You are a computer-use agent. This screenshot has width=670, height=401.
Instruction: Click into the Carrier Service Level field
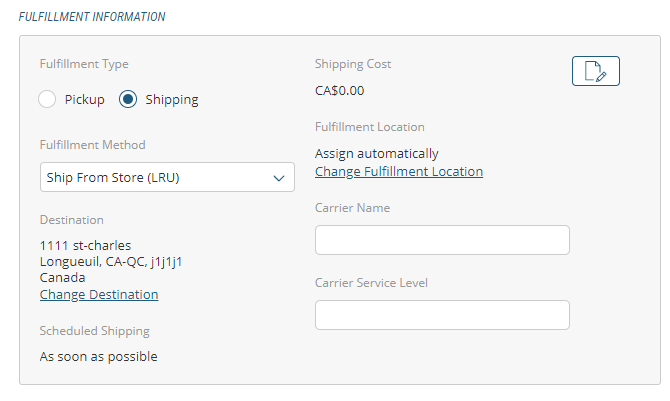442,315
